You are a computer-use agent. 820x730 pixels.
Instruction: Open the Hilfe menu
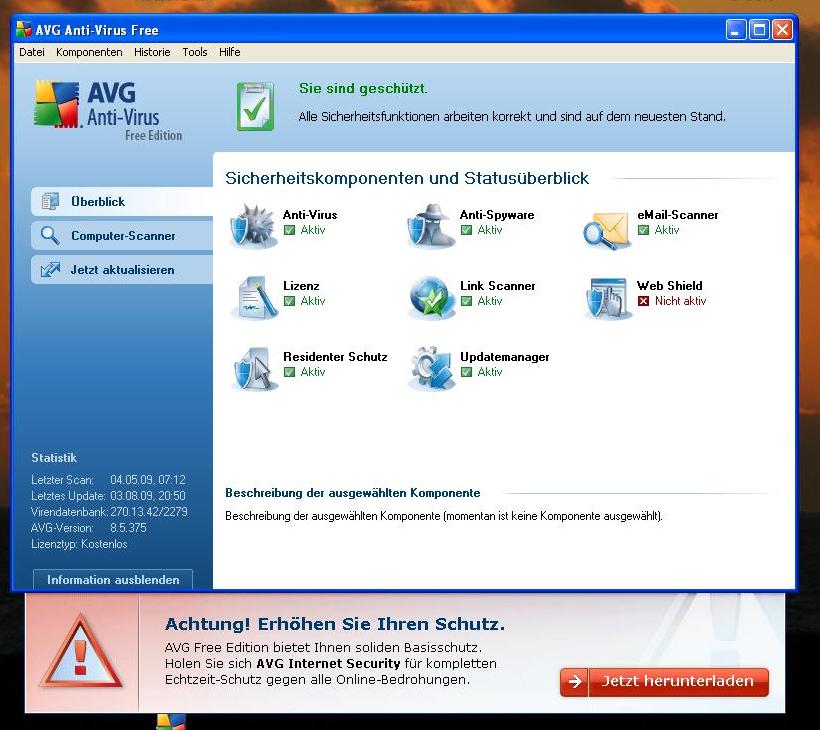230,52
